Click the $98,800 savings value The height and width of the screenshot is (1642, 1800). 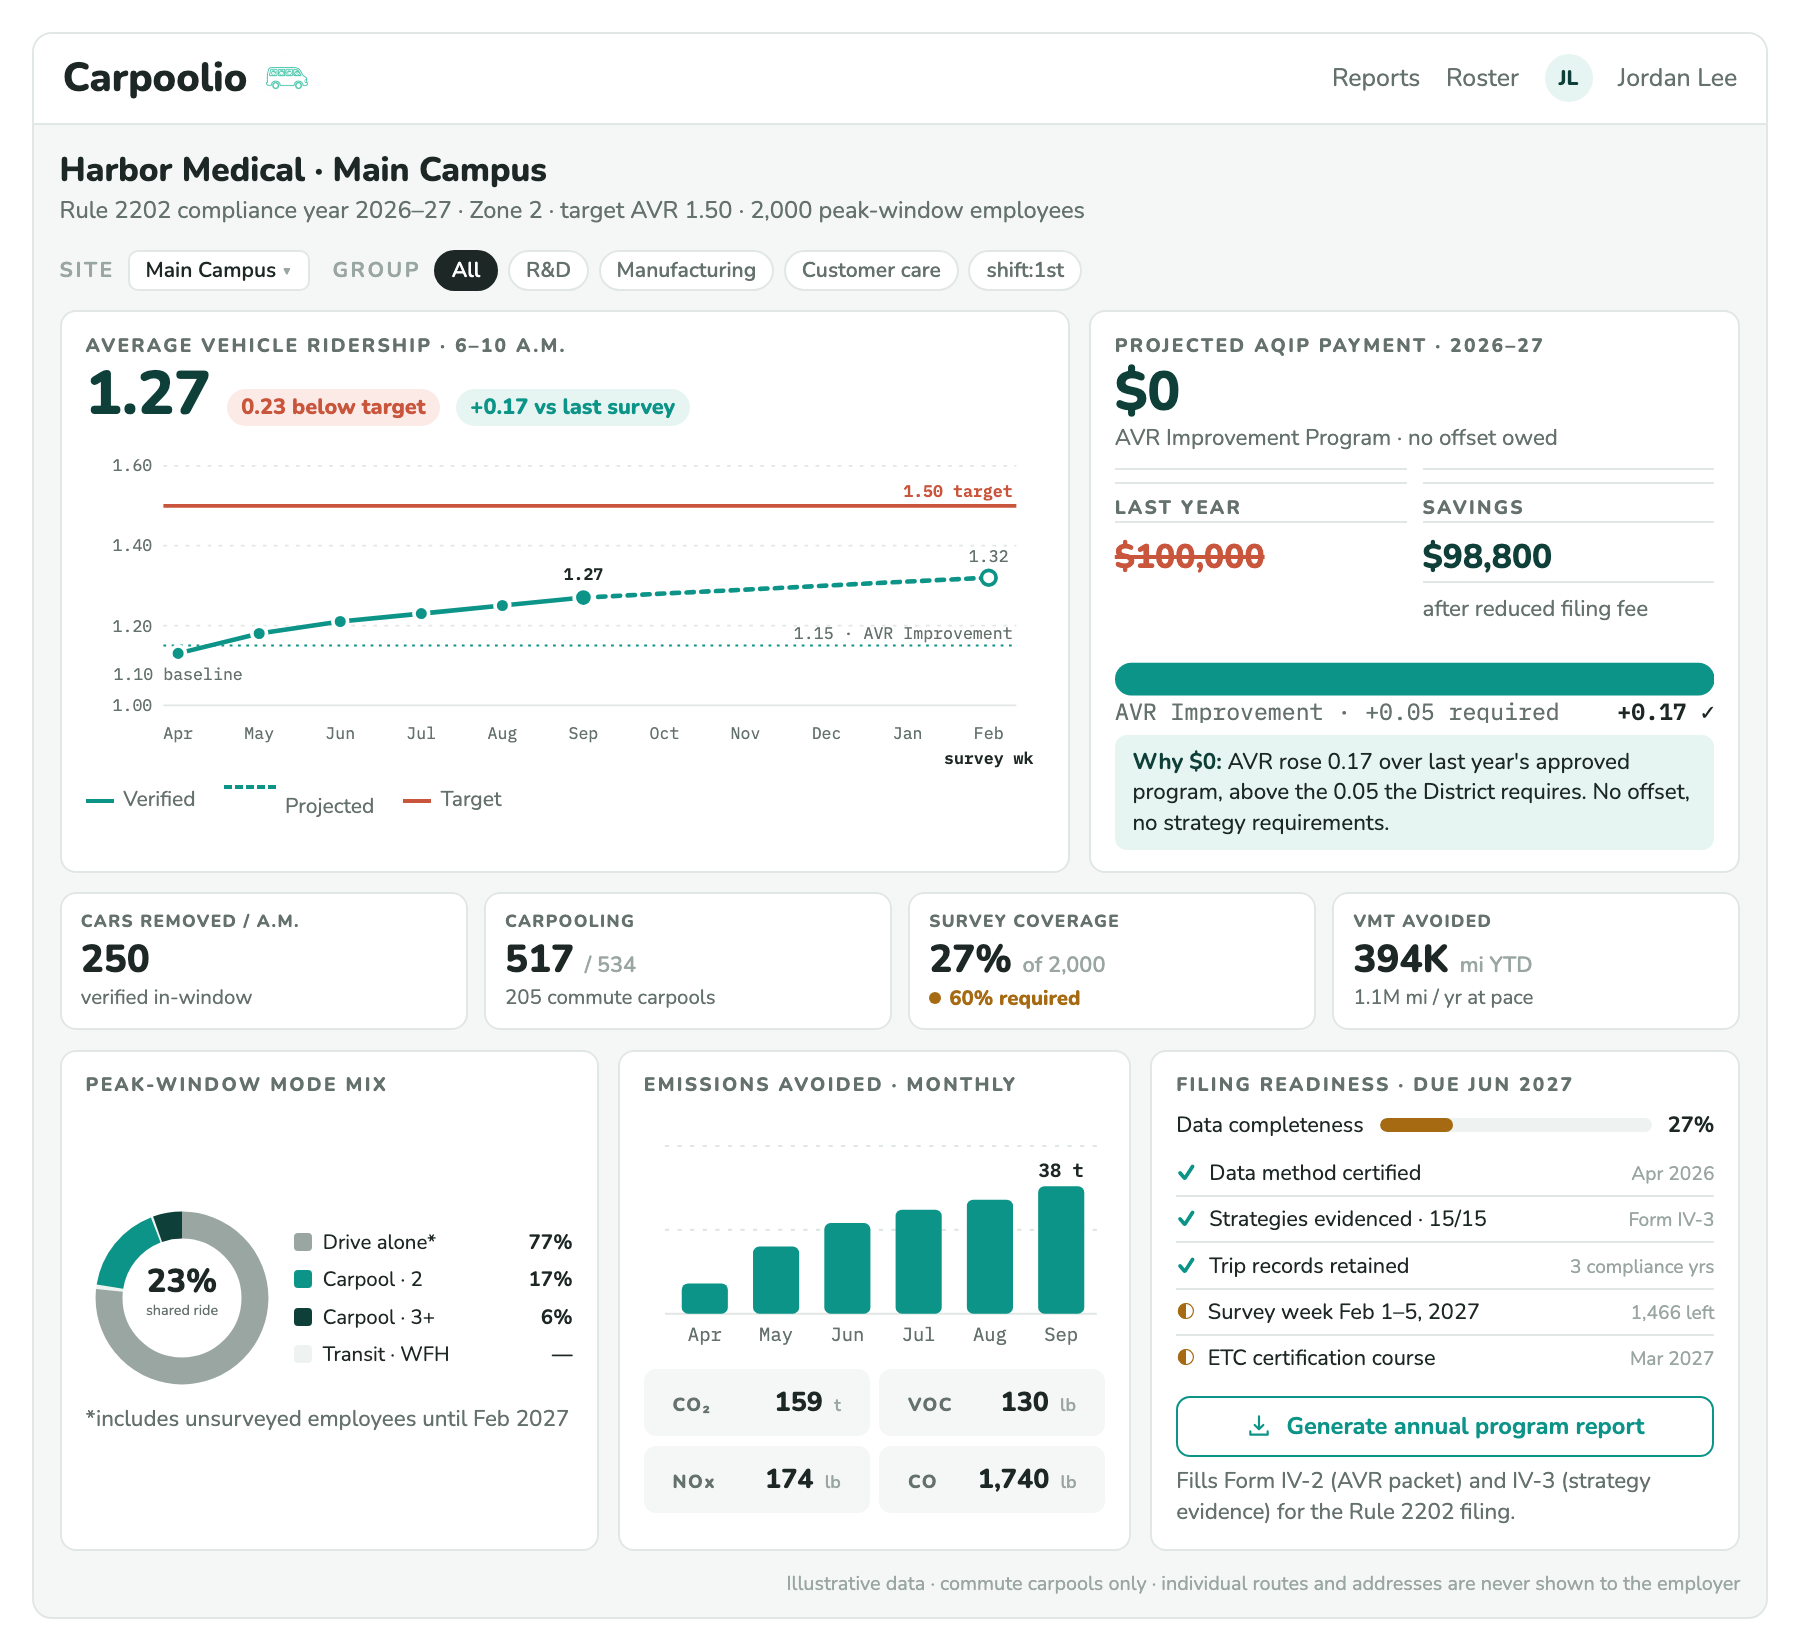[x=1487, y=557]
